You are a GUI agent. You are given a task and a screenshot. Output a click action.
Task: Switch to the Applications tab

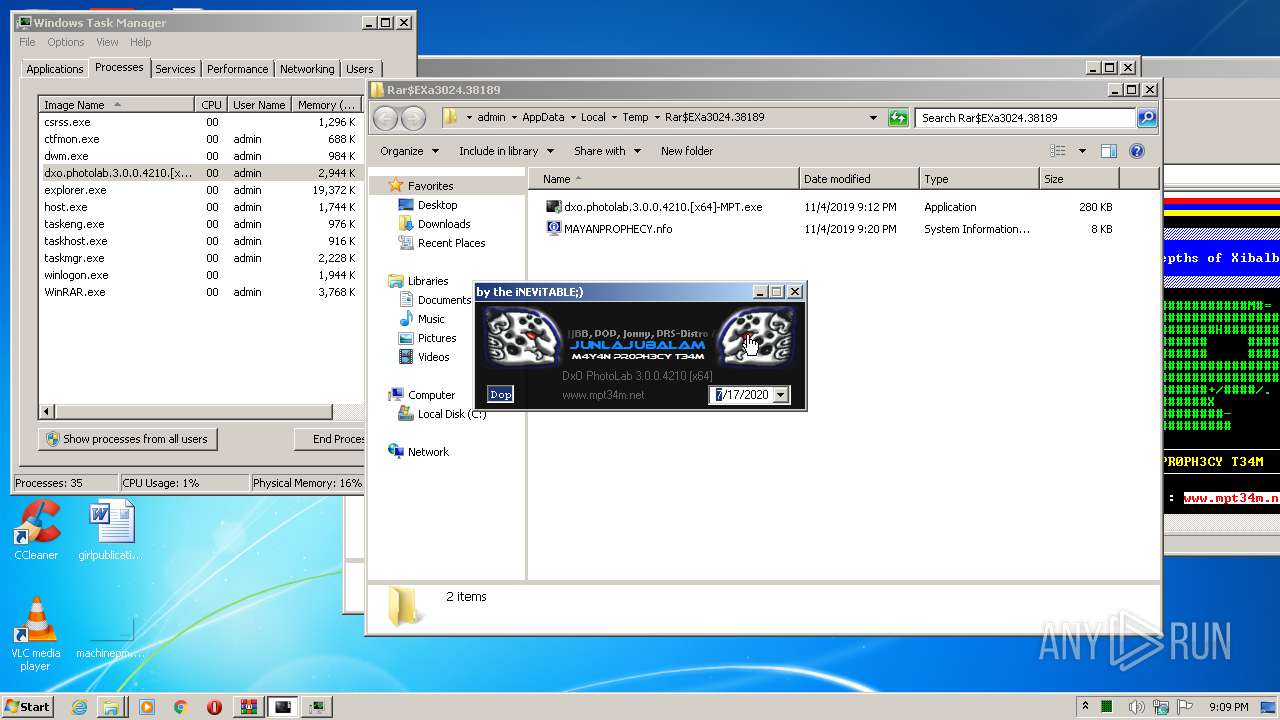[54, 69]
